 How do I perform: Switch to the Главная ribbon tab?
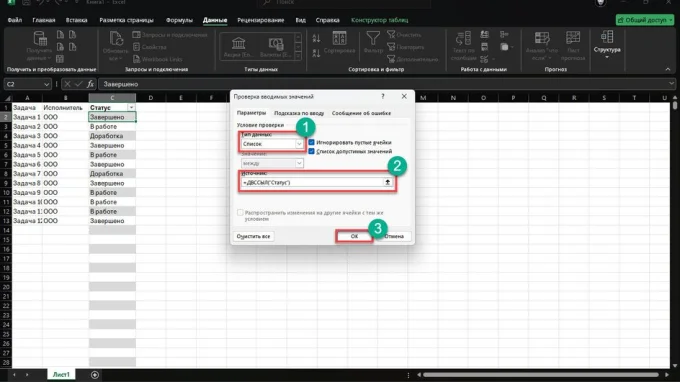pos(44,20)
